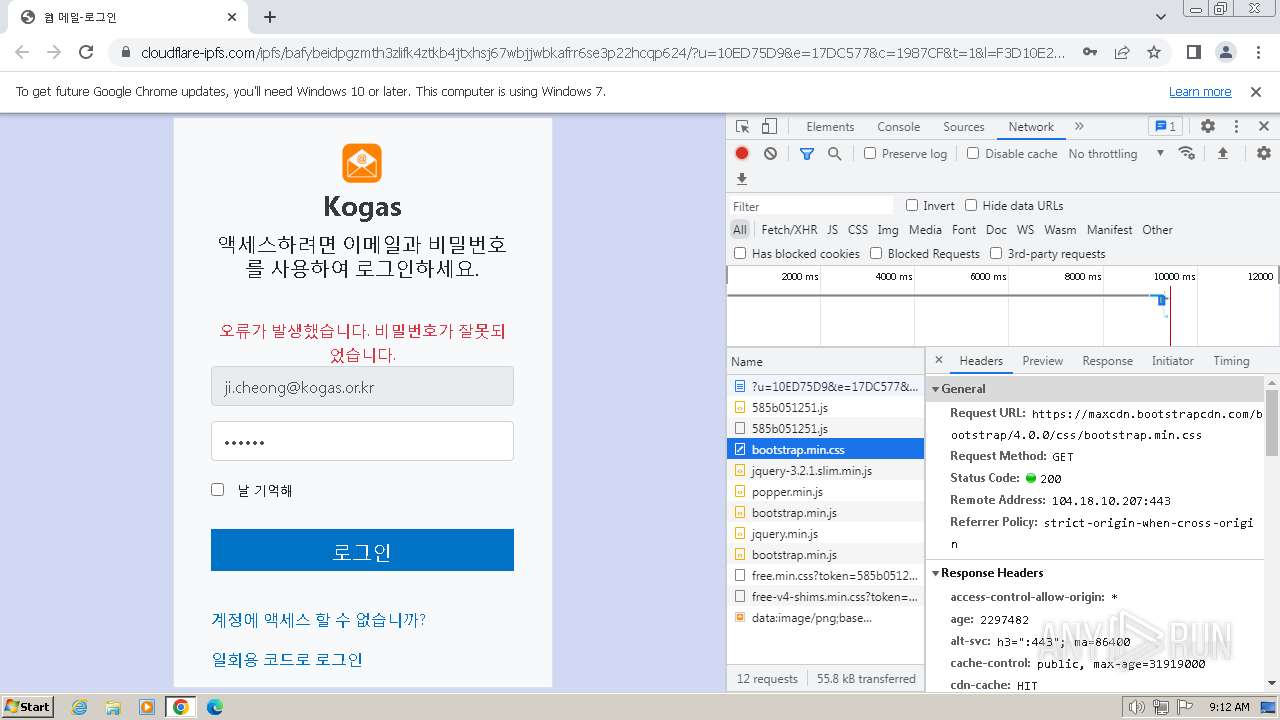This screenshot has height=720, width=1280.
Task: Enable Preserve log checkbox
Action: 870,153
